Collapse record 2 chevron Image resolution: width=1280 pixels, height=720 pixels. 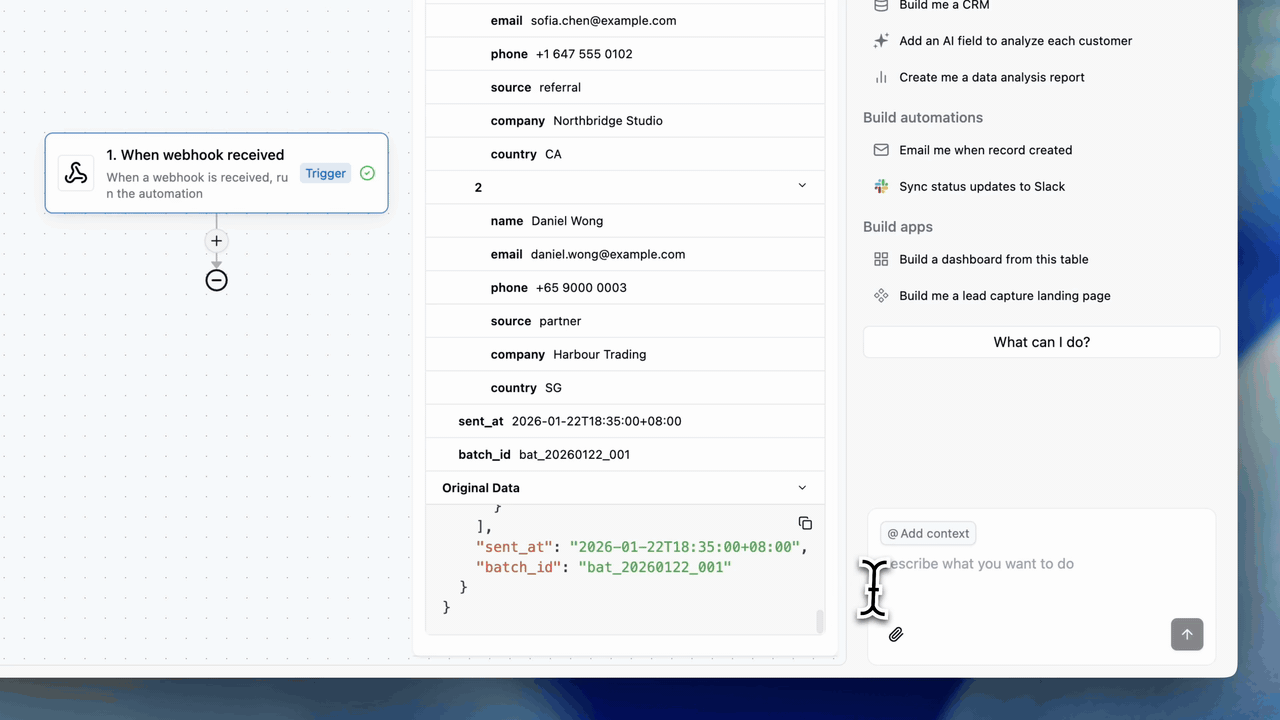pos(801,186)
